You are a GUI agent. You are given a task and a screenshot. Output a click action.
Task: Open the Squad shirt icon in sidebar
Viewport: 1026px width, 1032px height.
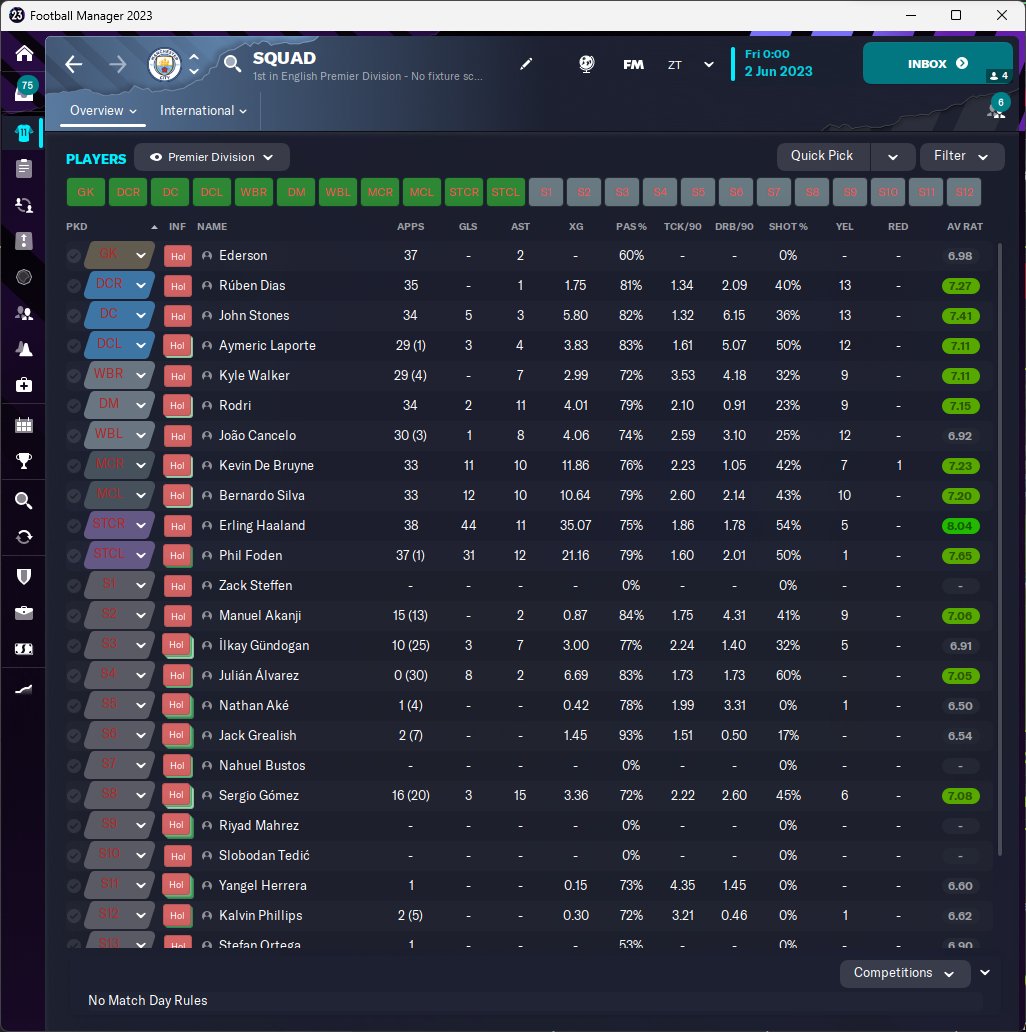[24, 133]
